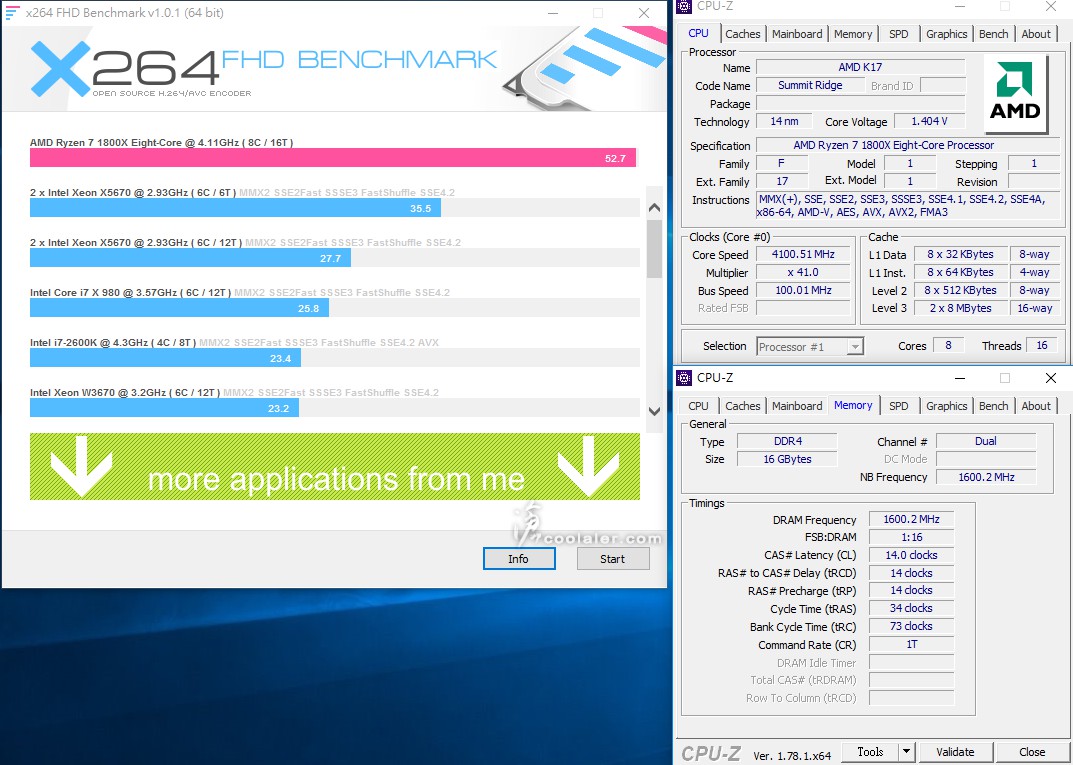Screen dimensions: 1073x765
Task: Click the Core Speed 4100.51 MHz field
Action: [x=803, y=255]
